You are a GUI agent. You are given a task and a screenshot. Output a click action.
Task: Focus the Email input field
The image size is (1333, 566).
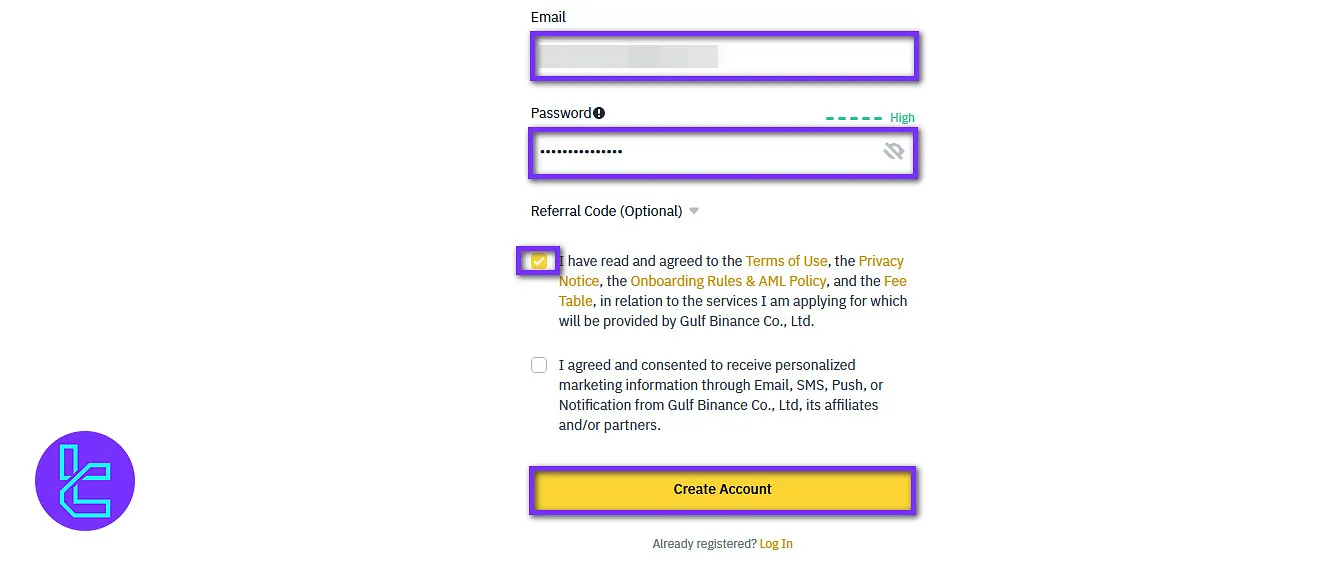[x=723, y=56]
